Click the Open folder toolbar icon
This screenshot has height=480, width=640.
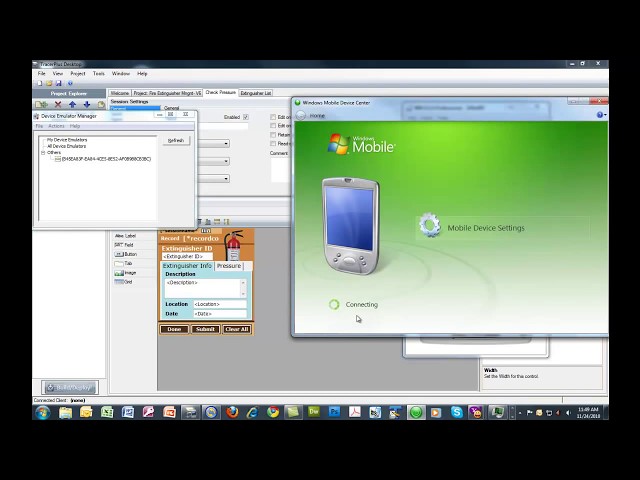[x=49, y=83]
